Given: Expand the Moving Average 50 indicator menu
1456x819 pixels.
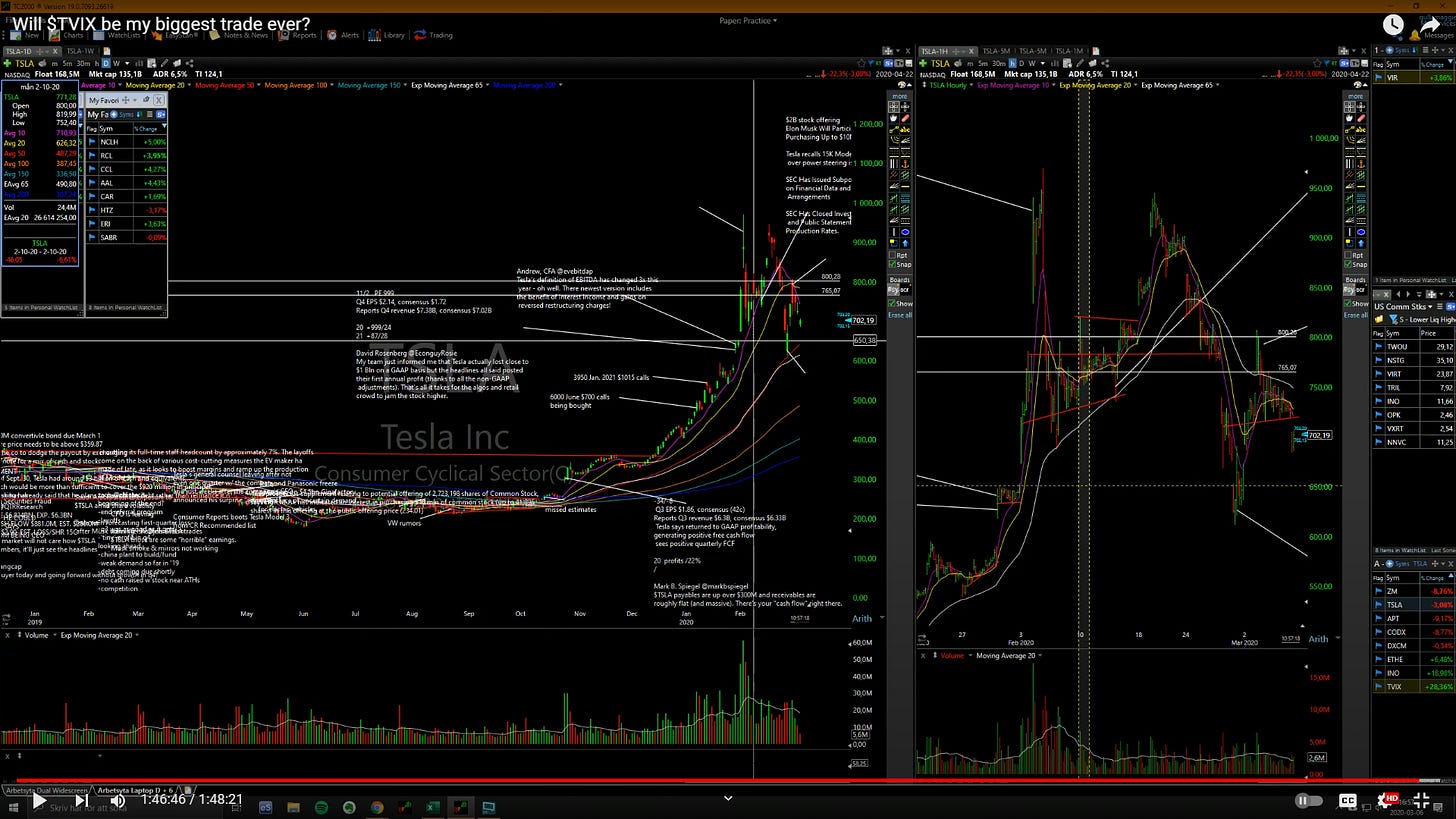Looking at the screenshot, I should 258,85.
